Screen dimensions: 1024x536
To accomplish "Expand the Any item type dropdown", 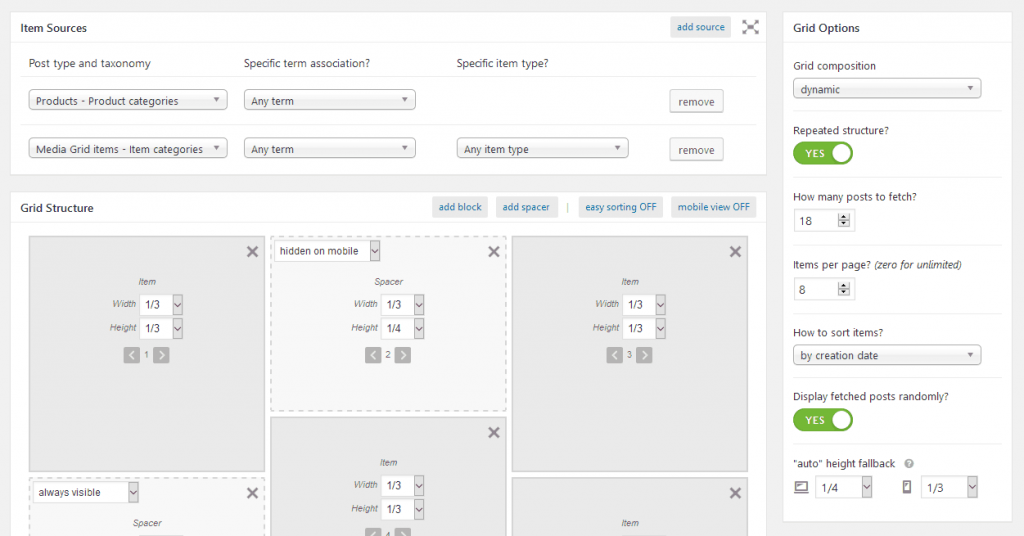I will tap(542, 149).
